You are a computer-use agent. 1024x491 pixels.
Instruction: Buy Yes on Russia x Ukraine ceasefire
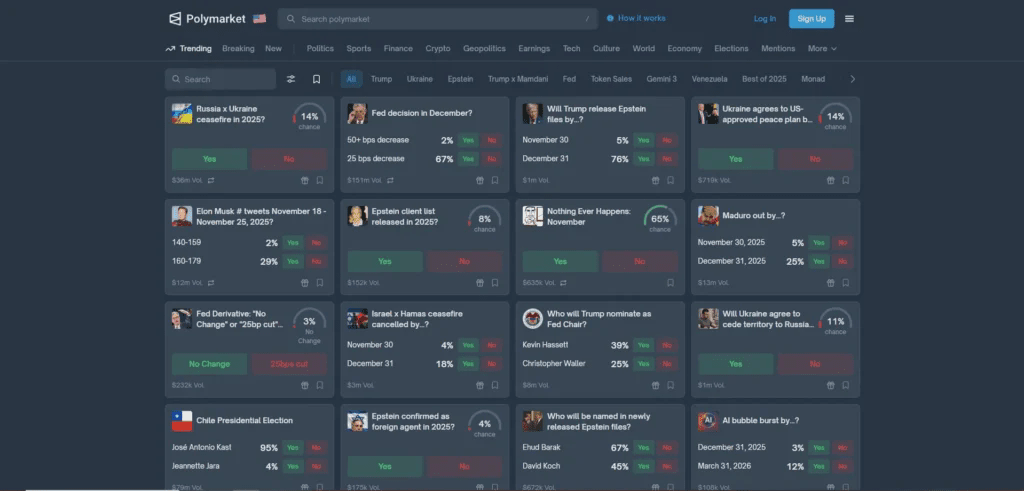[x=210, y=159]
